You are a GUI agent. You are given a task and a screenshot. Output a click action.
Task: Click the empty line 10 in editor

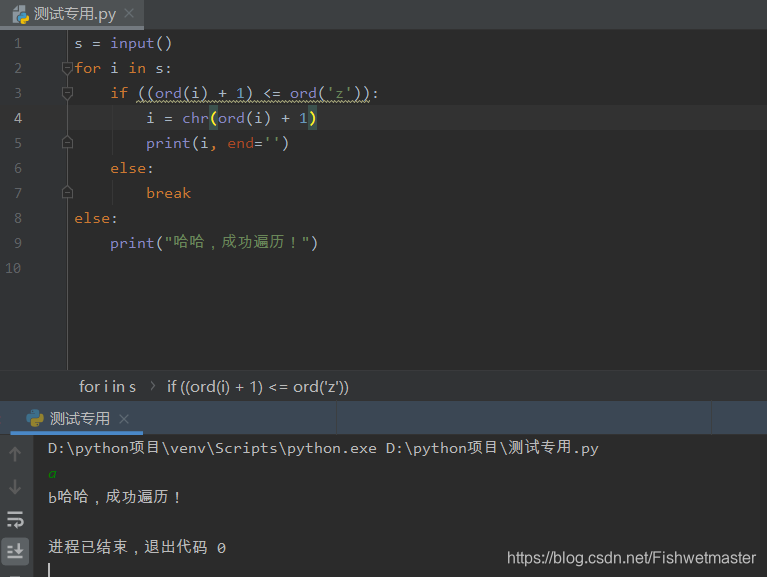pyautogui.click(x=416, y=268)
